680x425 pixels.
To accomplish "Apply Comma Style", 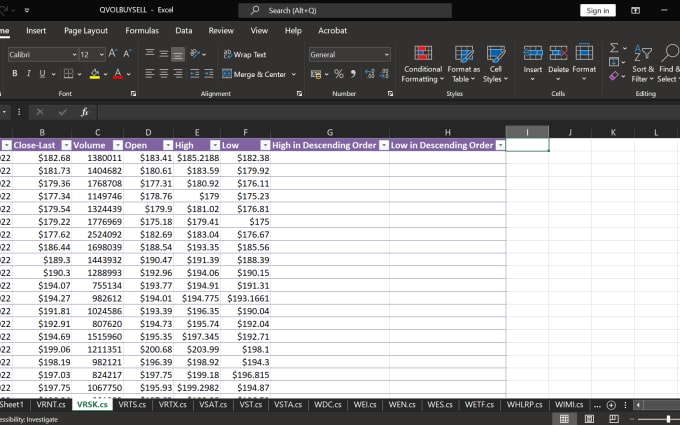I will pyautogui.click(x=353, y=74).
